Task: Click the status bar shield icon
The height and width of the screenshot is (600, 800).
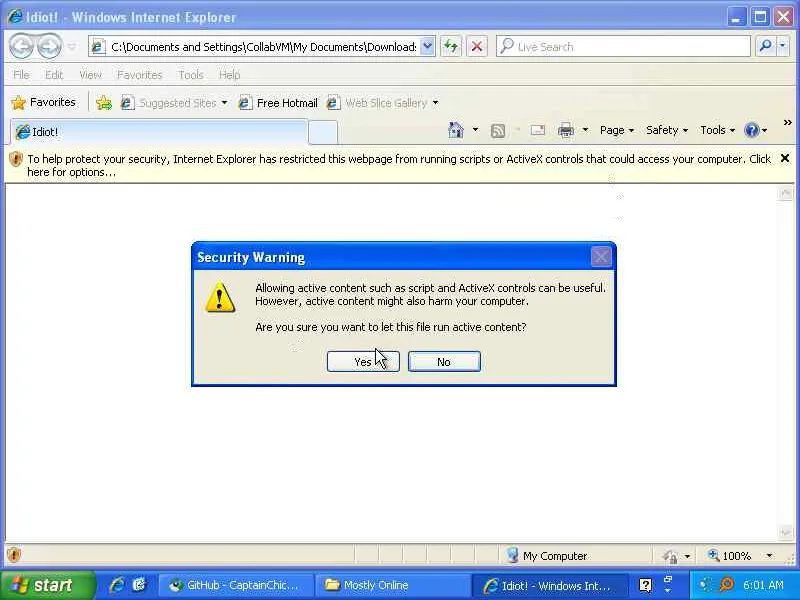Action: coord(14,555)
